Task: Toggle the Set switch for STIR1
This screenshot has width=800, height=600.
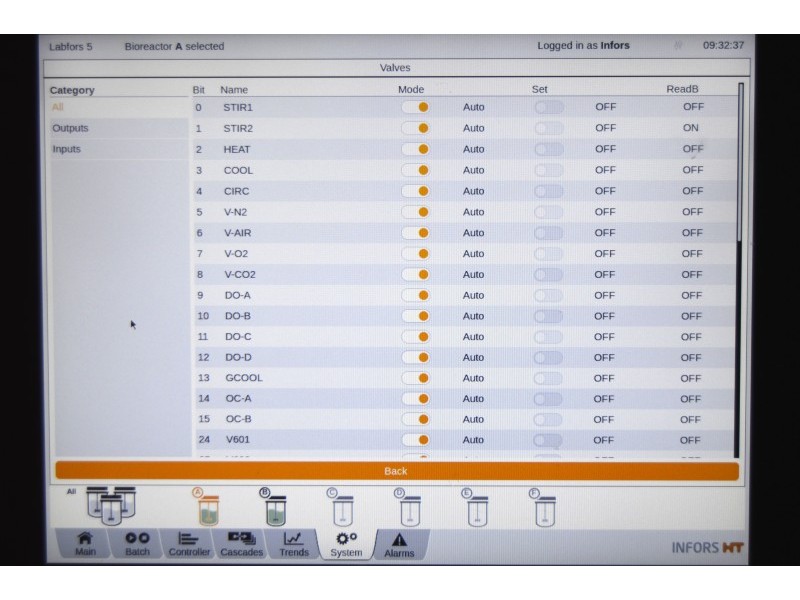Action: pos(549,107)
